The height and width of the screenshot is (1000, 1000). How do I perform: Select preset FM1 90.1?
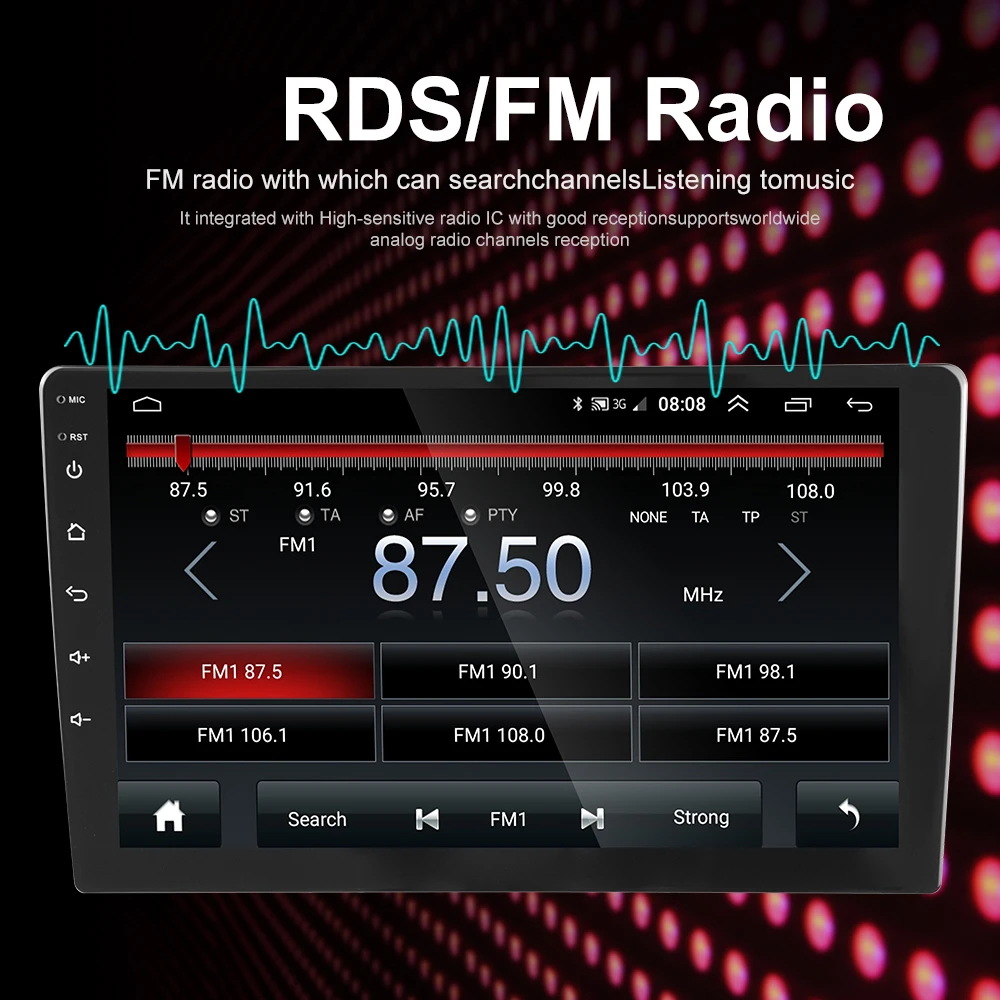pyautogui.click(x=506, y=671)
